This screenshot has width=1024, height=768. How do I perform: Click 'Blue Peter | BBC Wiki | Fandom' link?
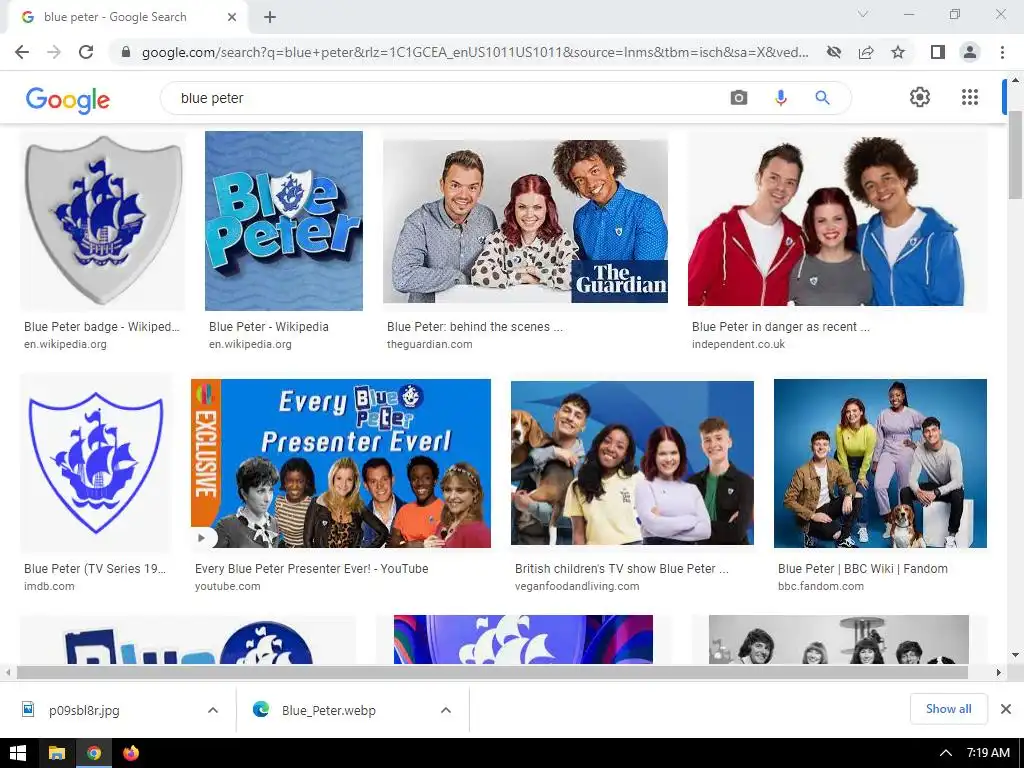click(x=863, y=569)
